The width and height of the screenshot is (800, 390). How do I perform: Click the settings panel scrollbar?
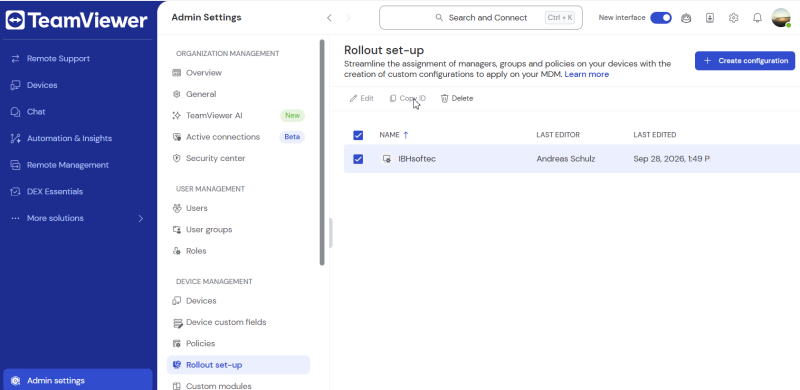322,152
